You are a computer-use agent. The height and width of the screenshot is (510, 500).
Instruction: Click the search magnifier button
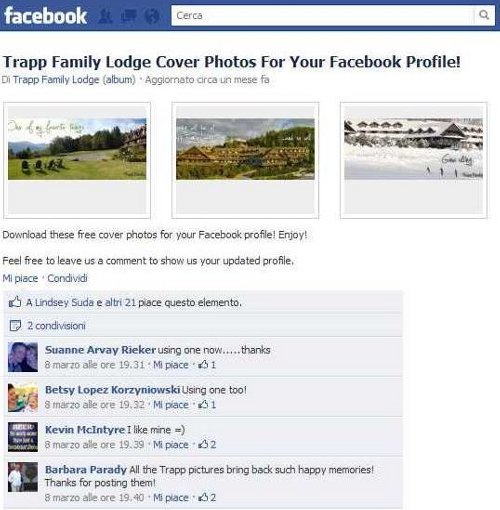click(x=484, y=15)
